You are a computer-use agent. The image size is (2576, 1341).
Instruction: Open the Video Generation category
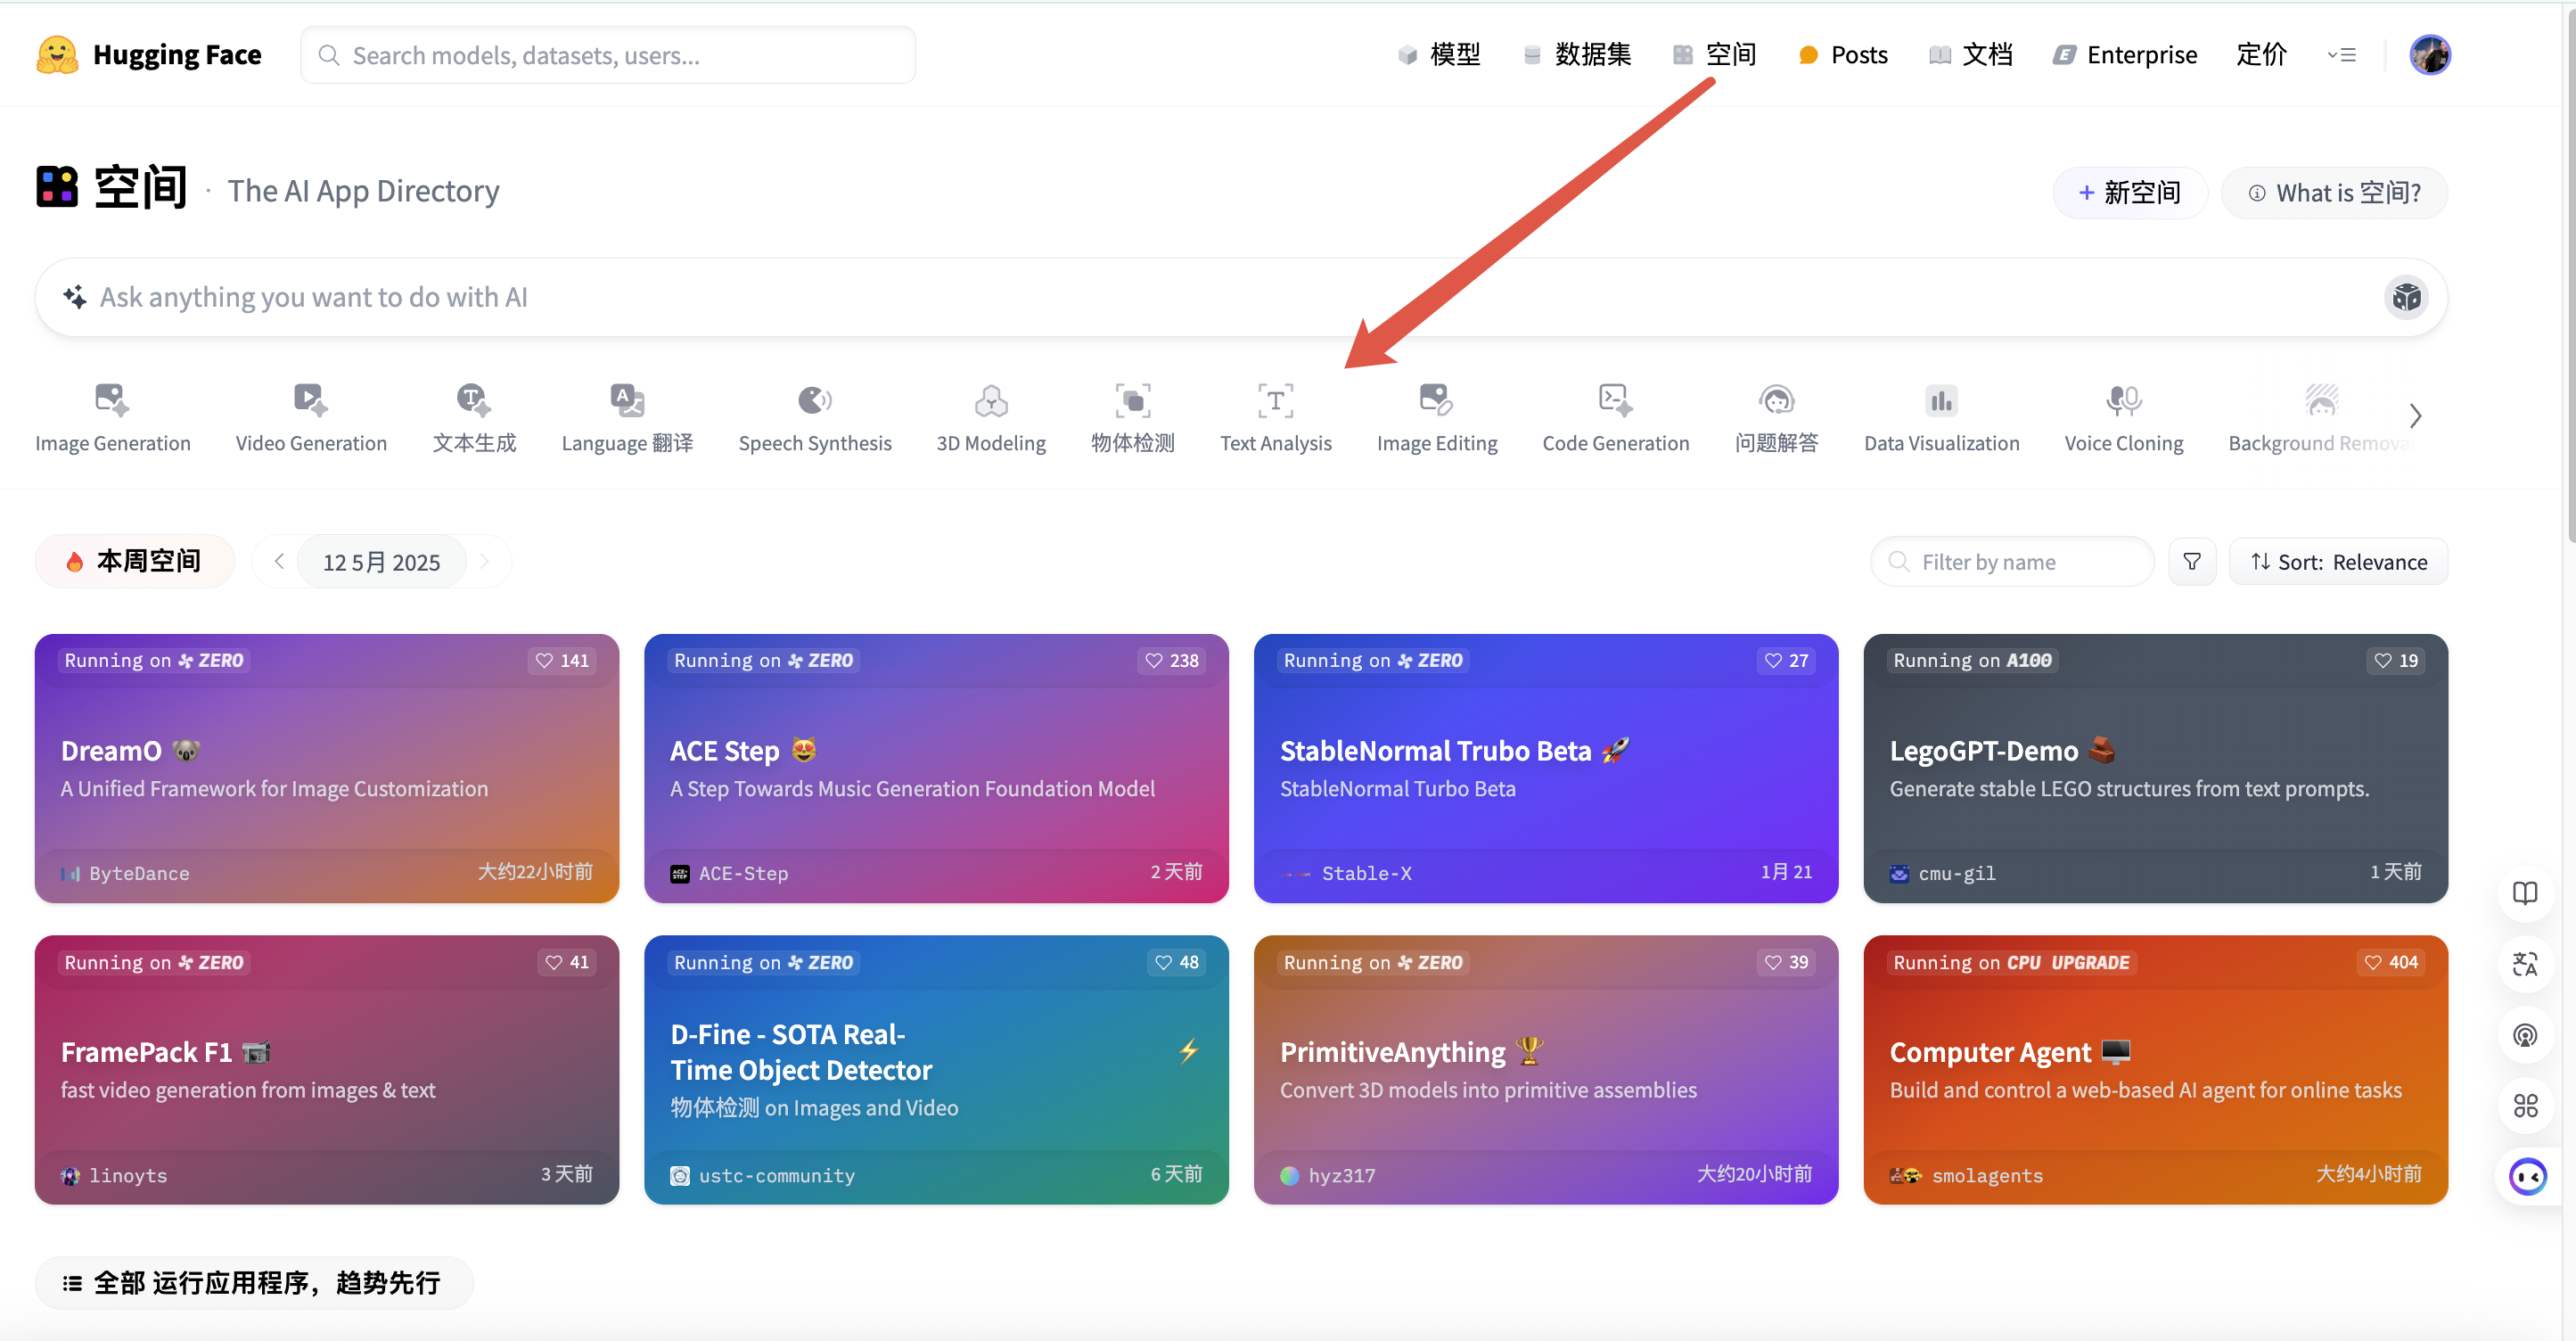311,418
